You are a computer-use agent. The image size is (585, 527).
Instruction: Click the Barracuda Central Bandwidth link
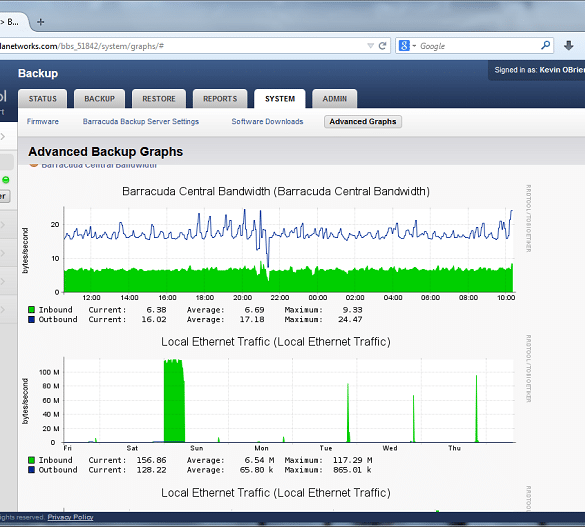[x=99, y=166]
